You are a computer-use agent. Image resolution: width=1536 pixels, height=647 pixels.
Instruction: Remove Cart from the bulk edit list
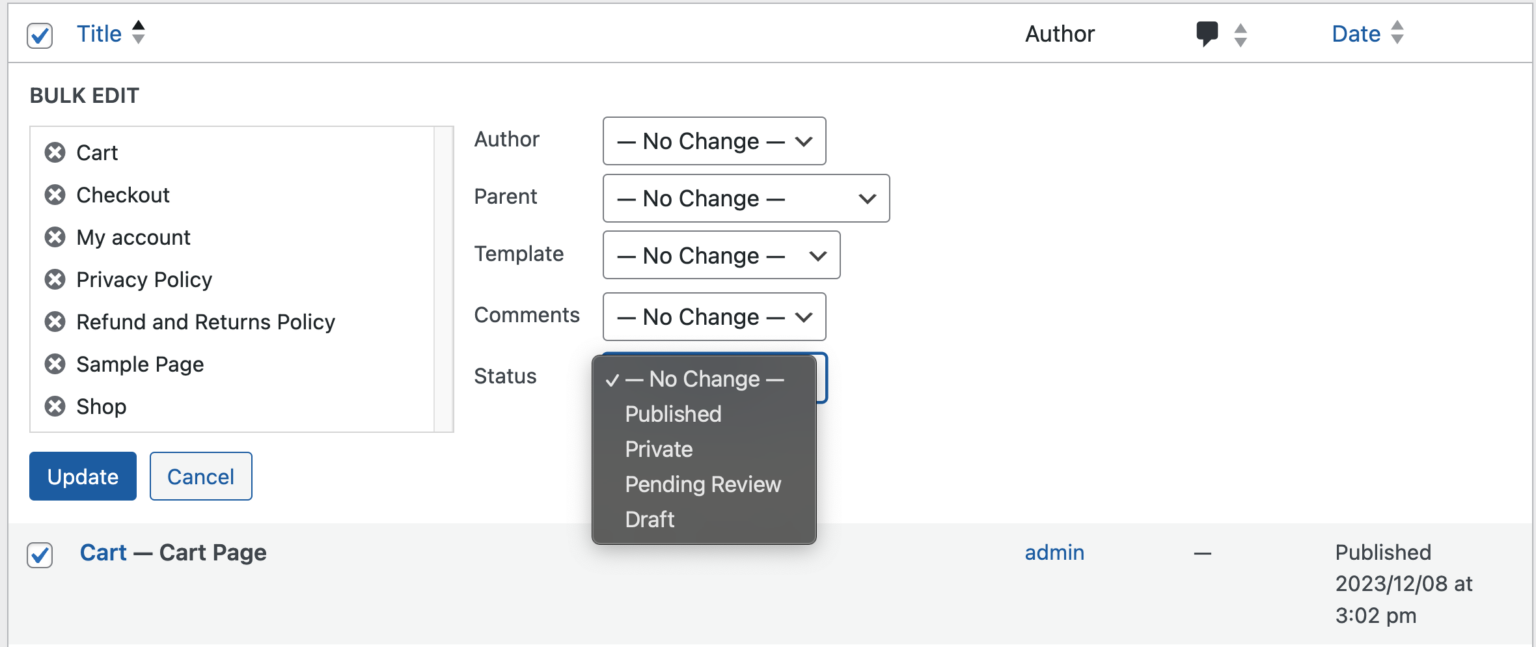click(x=55, y=152)
